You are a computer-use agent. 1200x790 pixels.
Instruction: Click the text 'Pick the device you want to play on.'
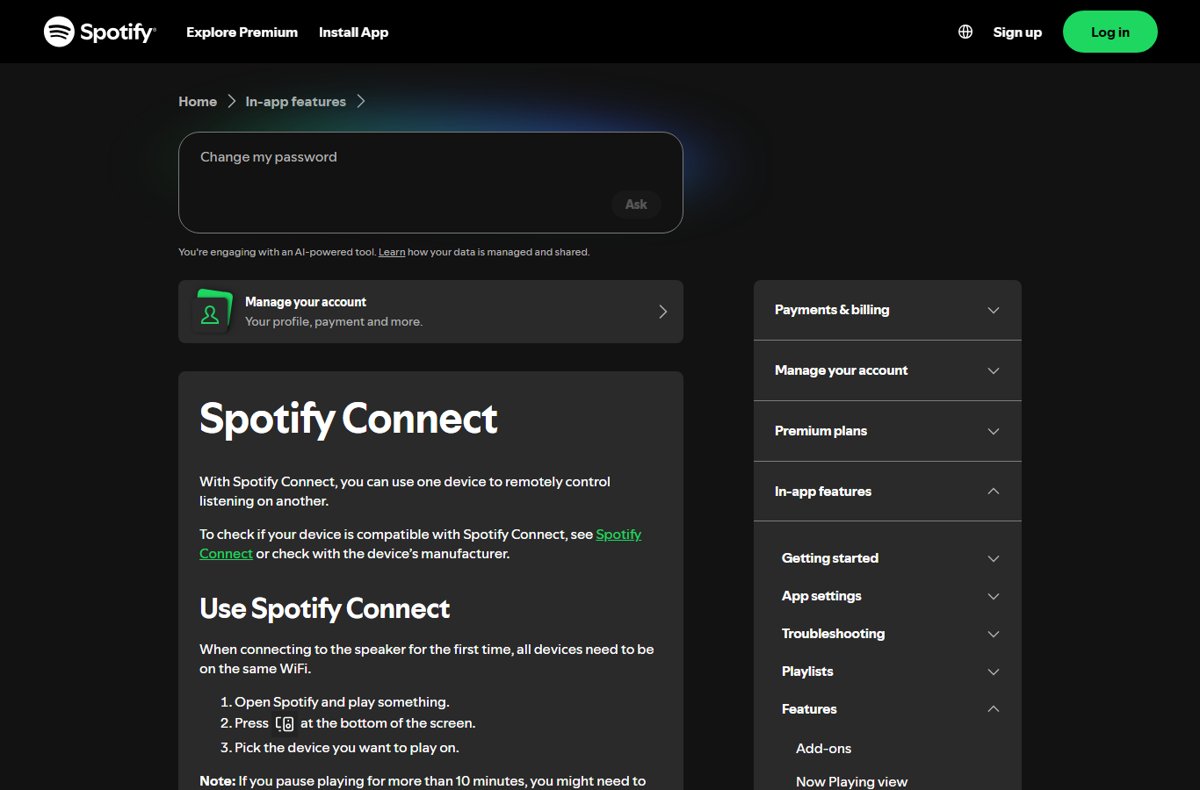(347, 747)
